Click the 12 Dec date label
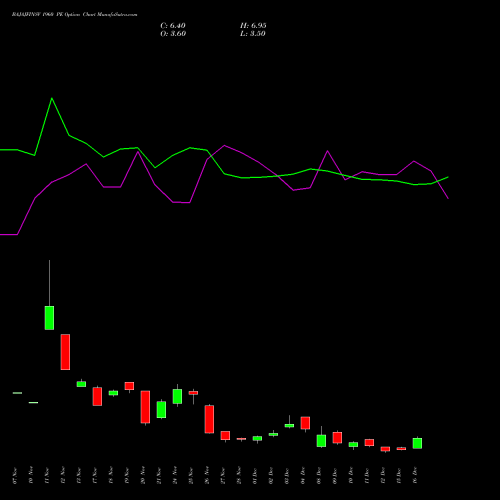 pyautogui.click(x=383, y=476)
